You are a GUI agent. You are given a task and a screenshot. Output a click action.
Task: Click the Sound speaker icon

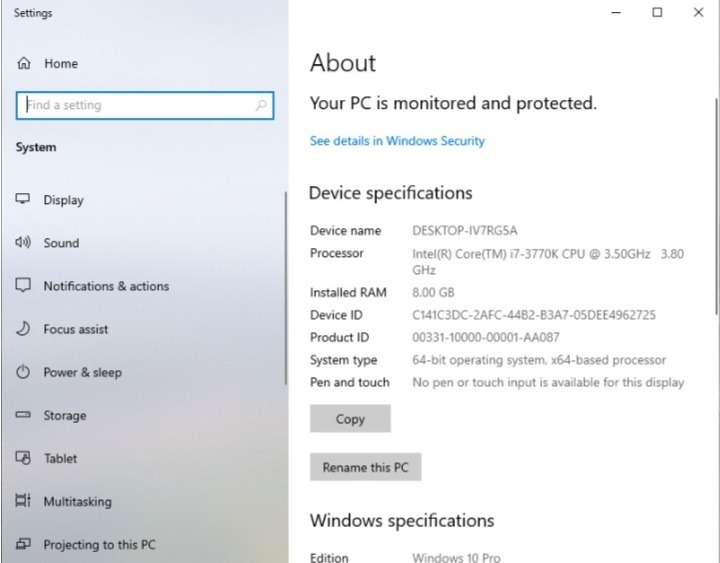tap(24, 243)
